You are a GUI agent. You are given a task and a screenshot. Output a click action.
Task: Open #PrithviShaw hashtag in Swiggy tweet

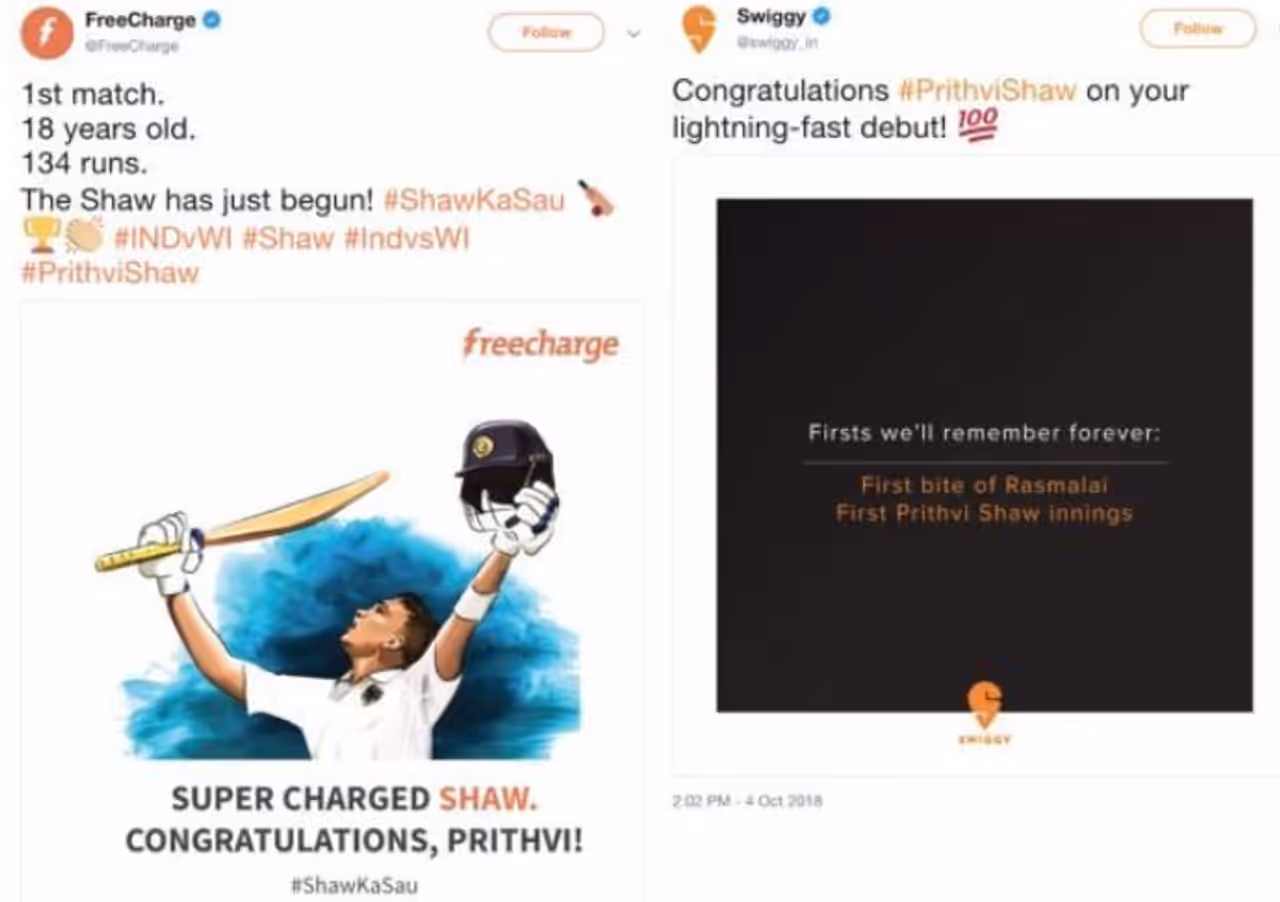tap(988, 90)
